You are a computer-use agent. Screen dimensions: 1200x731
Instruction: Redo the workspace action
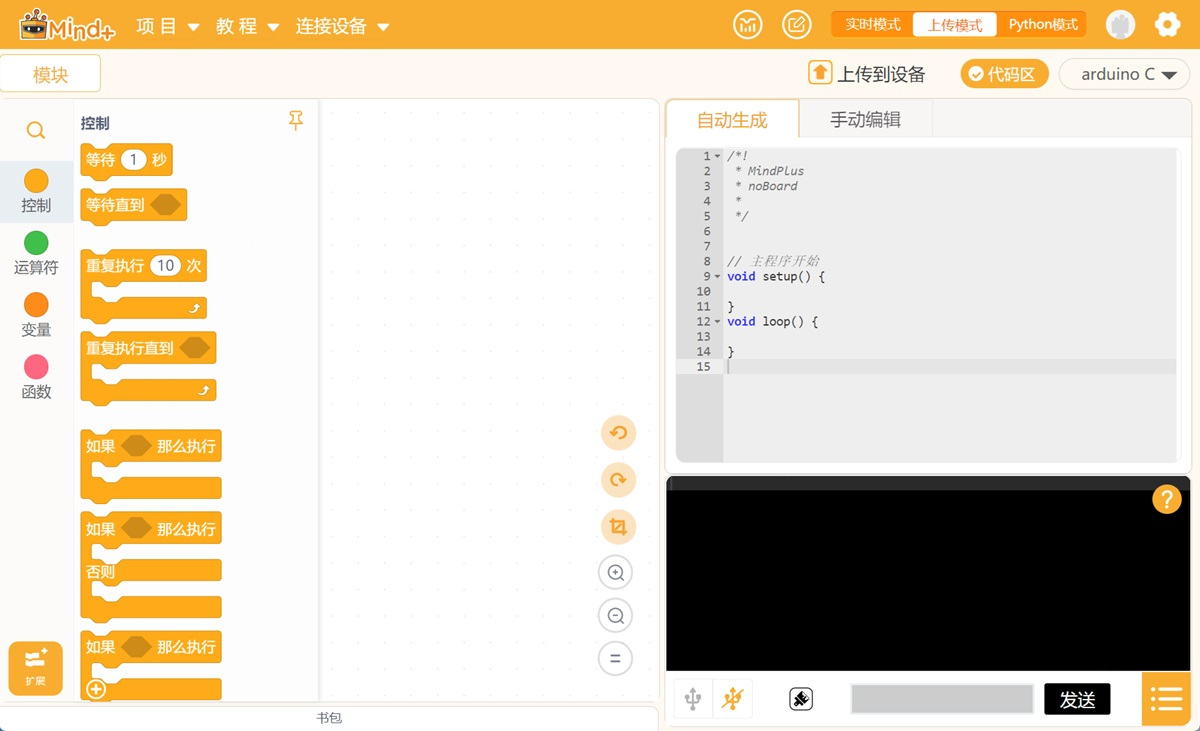click(618, 480)
